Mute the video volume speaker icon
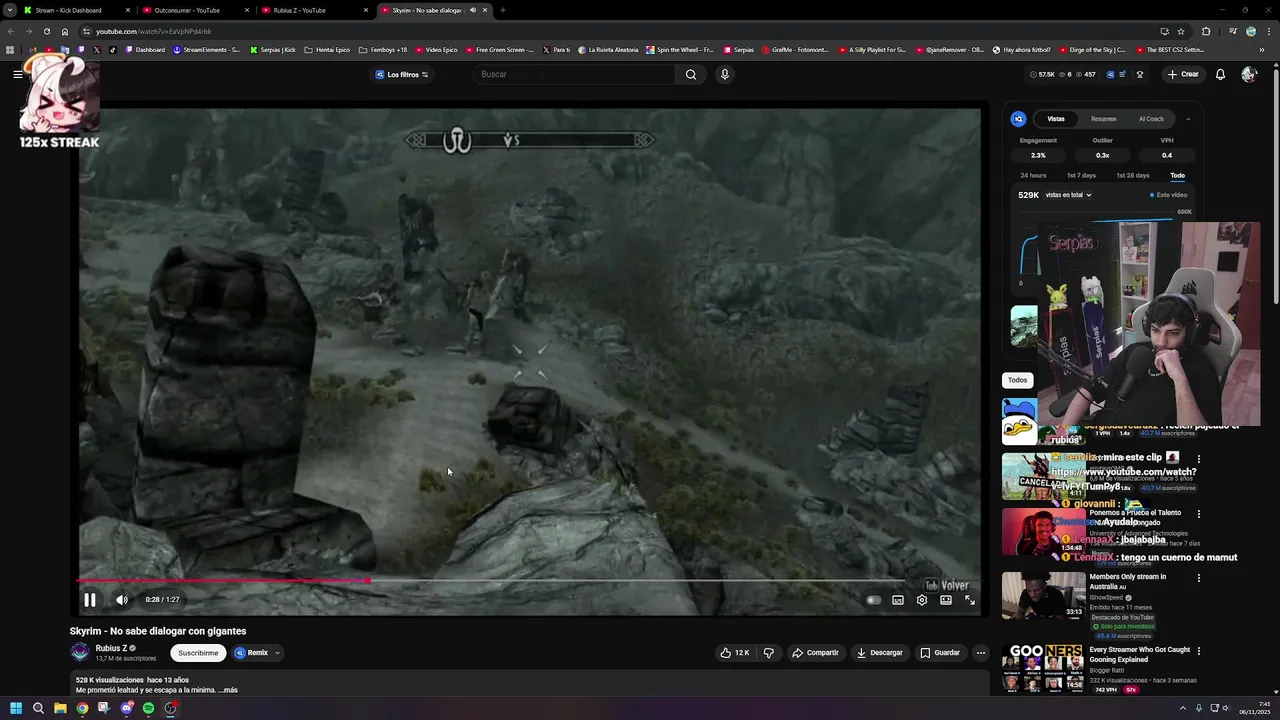The image size is (1280, 720). 122,600
